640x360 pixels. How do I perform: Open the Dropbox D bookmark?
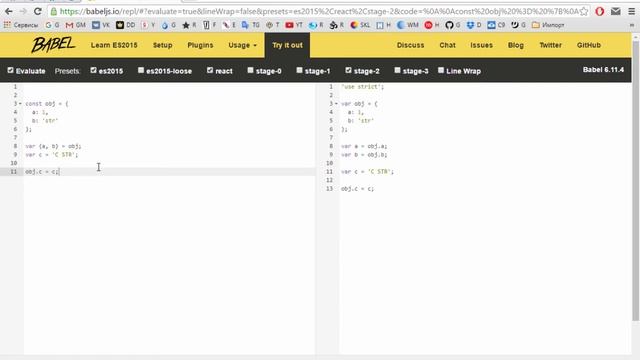tap(474, 25)
